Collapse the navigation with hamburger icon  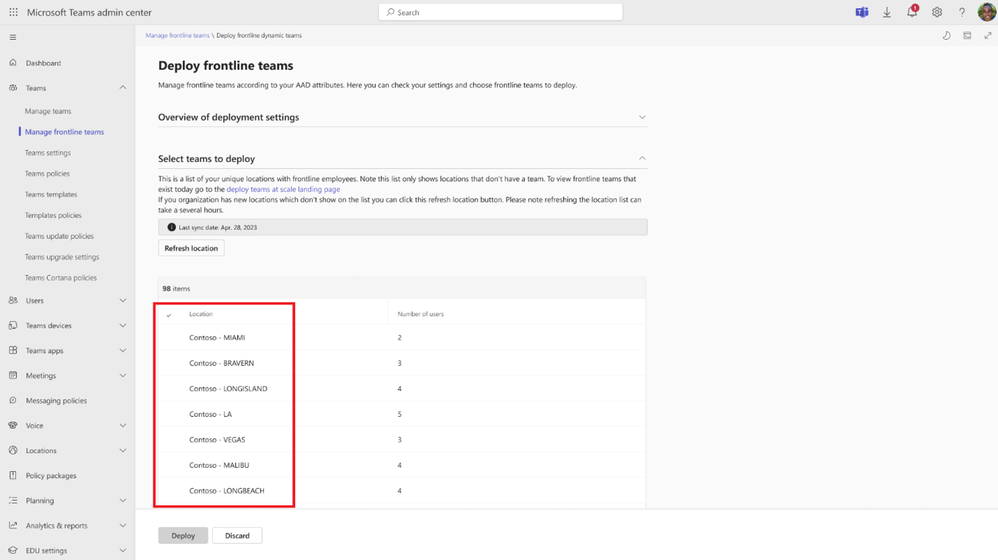tap(13, 37)
